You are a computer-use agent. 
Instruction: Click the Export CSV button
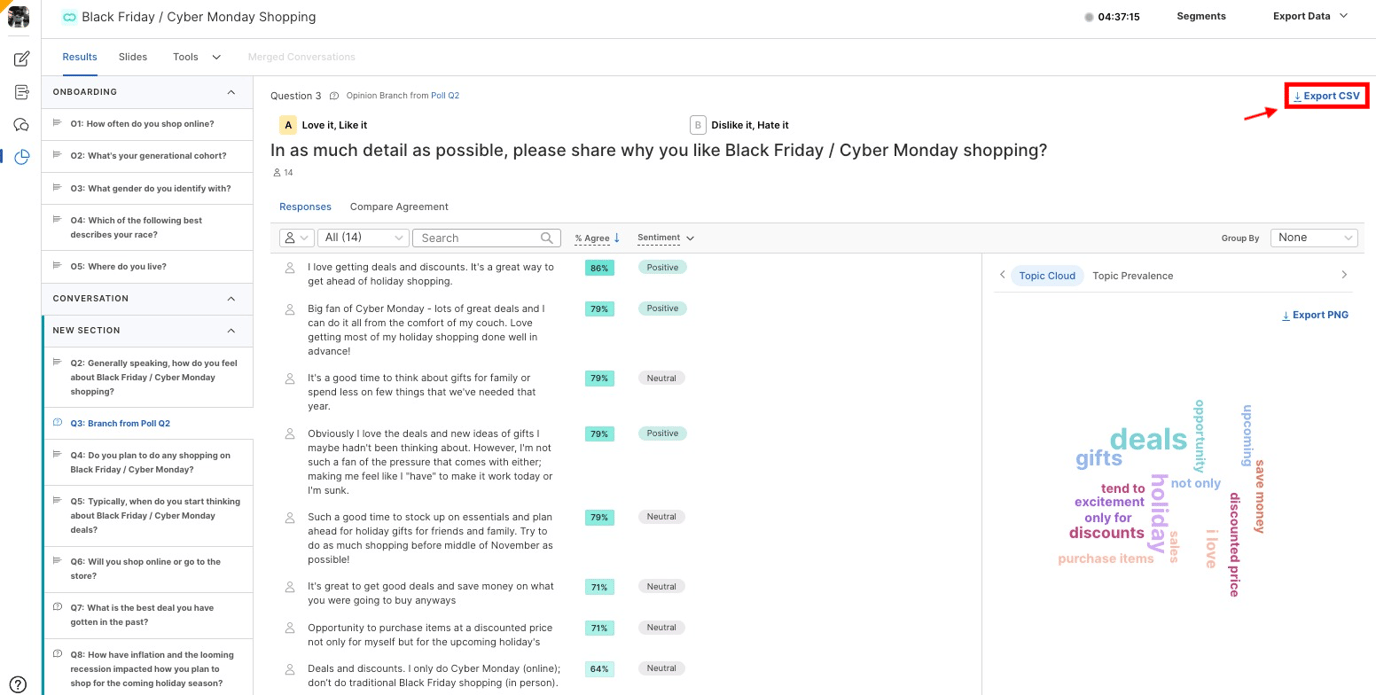tap(1326, 94)
